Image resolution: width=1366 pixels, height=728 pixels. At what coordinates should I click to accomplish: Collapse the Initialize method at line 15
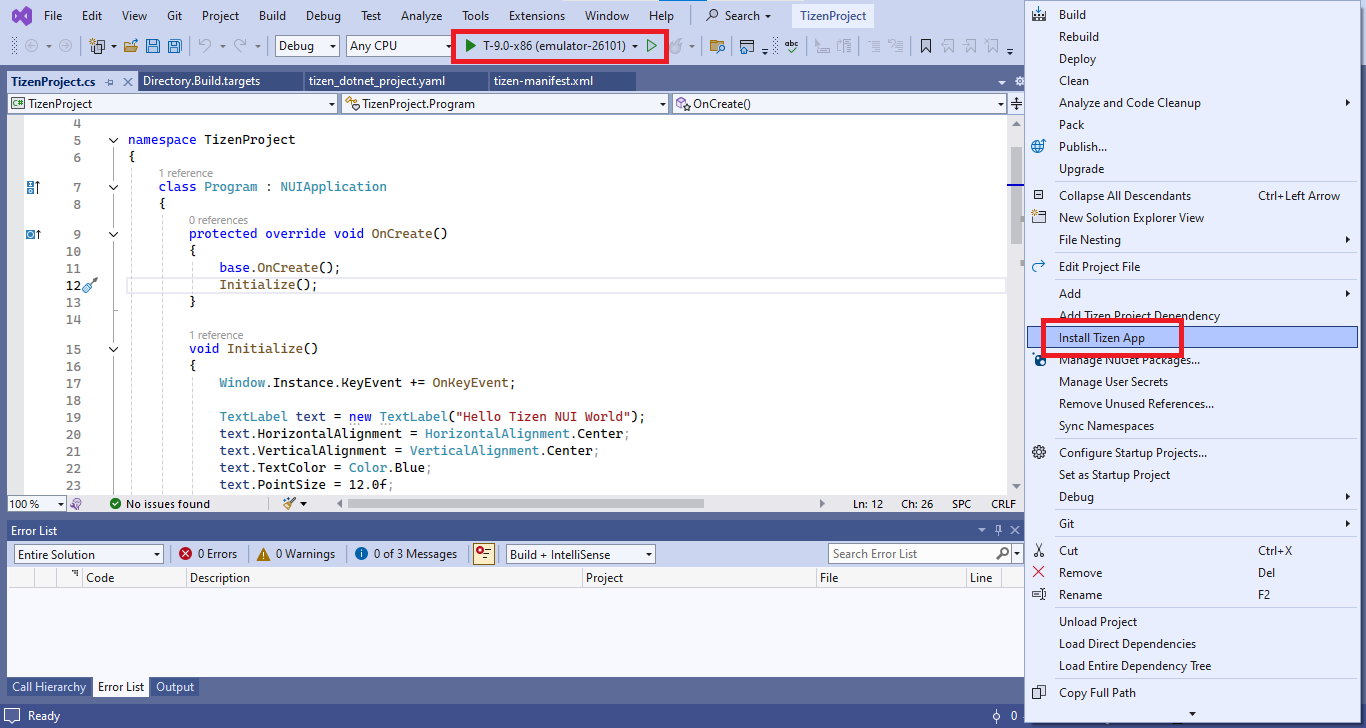point(113,349)
